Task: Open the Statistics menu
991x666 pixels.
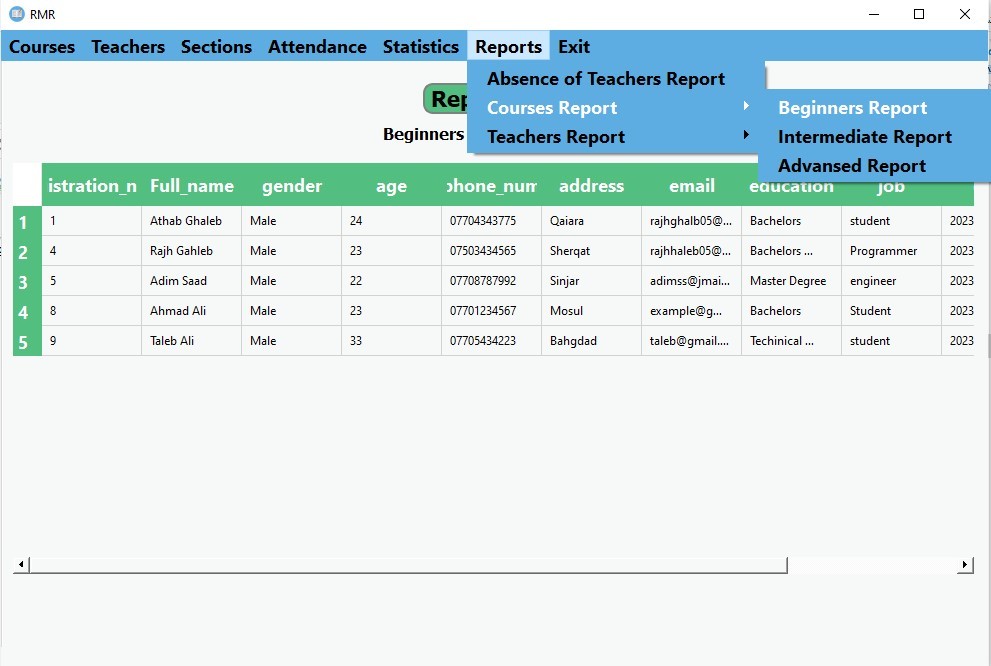Action: 421,46
